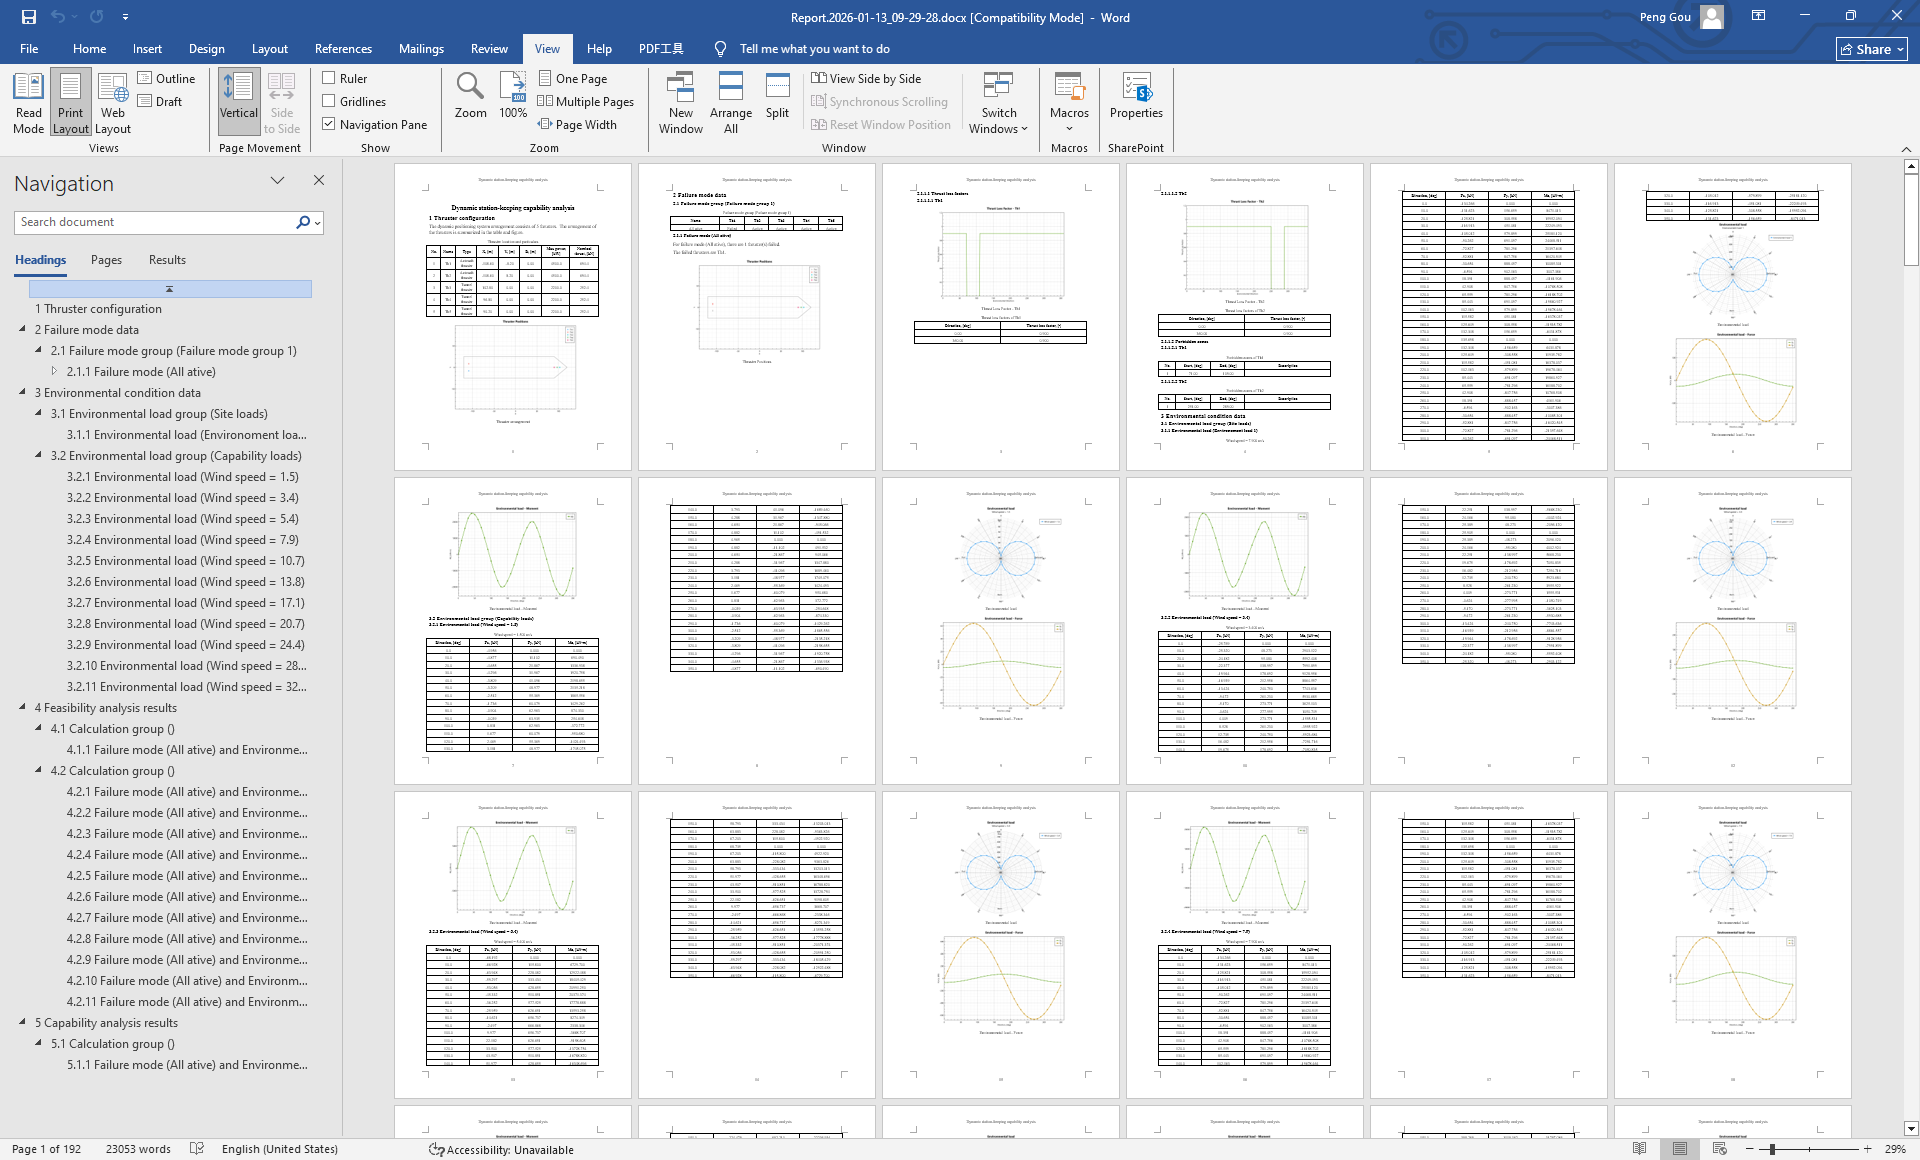Enable View Side by Side
This screenshot has width=1920, height=1160.
pyautogui.click(x=866, y=78)
